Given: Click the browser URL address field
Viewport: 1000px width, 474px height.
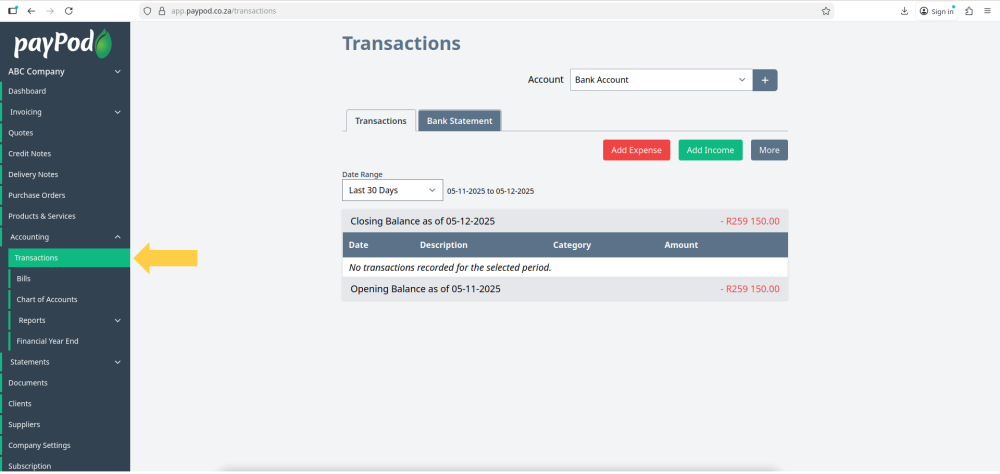Looking at the screenshot, I should [x=486, y=11].
